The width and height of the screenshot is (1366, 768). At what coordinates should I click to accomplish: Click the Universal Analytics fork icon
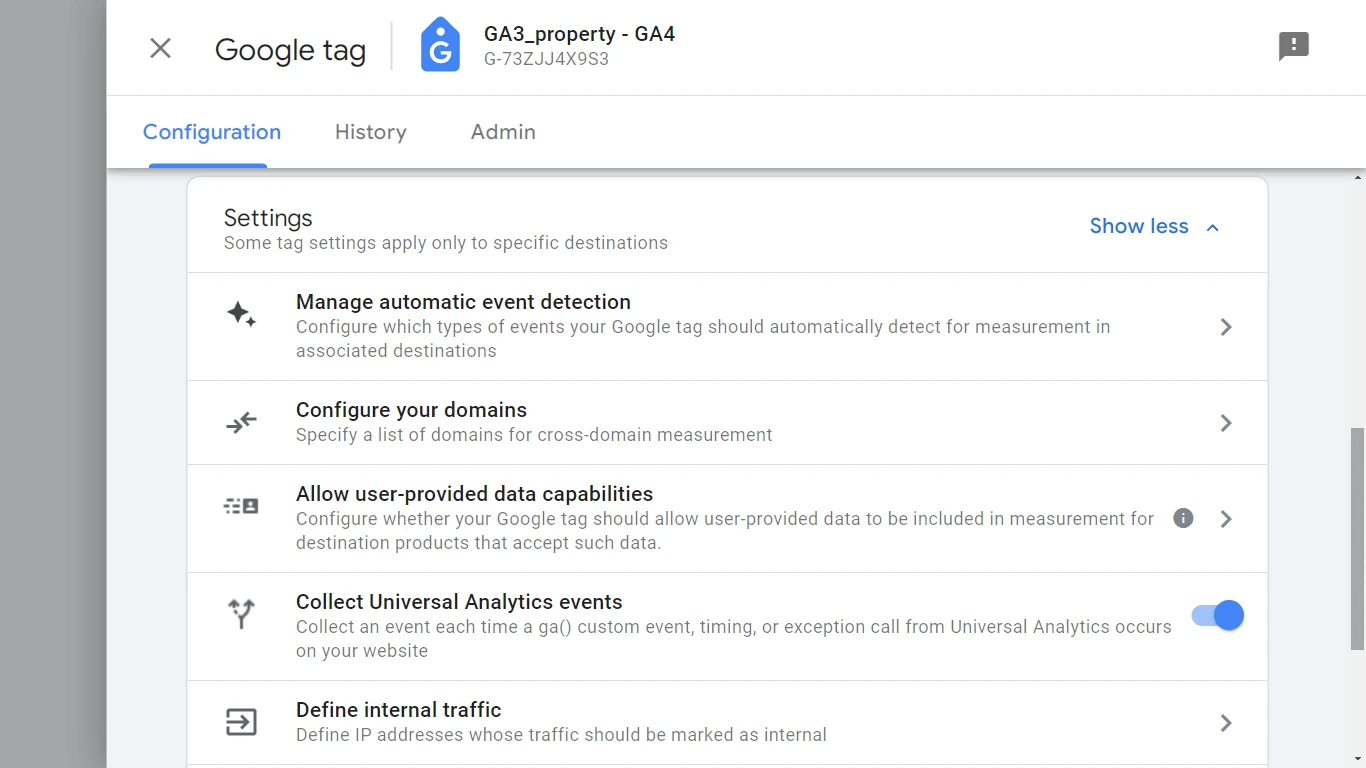(241, 613)
